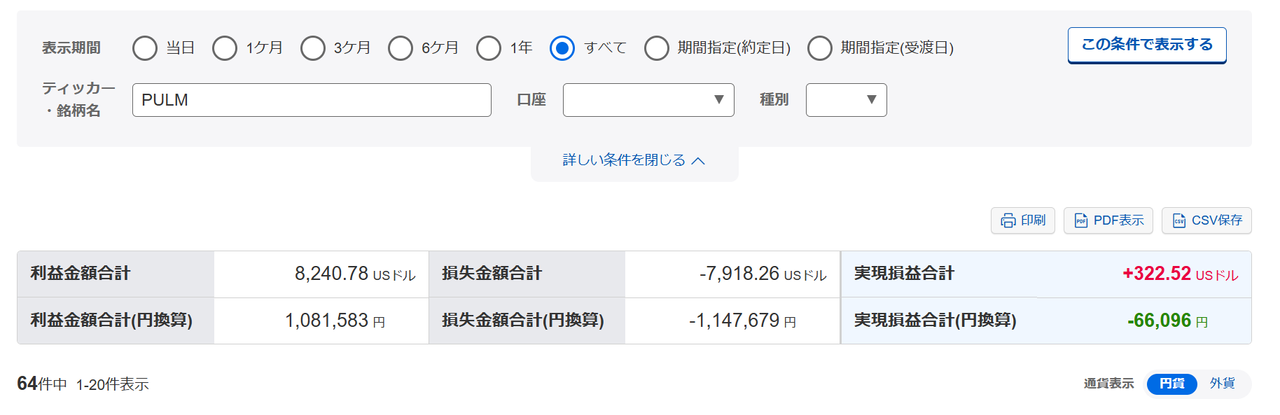Click the -7,918.26 USドル loss total value

tap(764, 274)
